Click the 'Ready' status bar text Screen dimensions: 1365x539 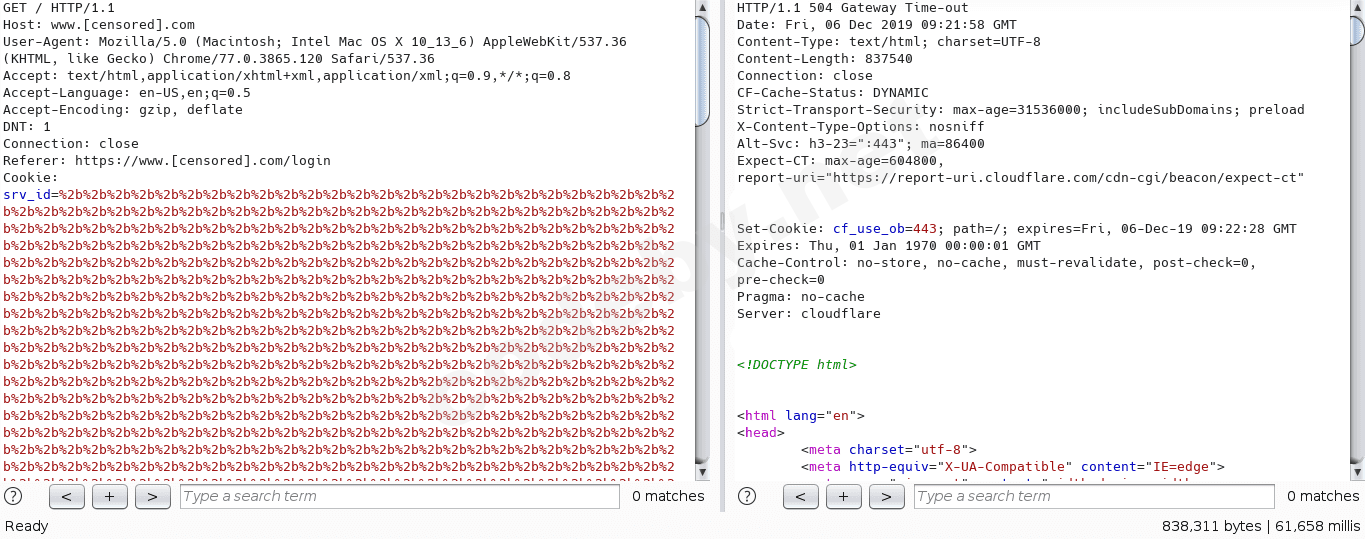[x=26, y=526]
